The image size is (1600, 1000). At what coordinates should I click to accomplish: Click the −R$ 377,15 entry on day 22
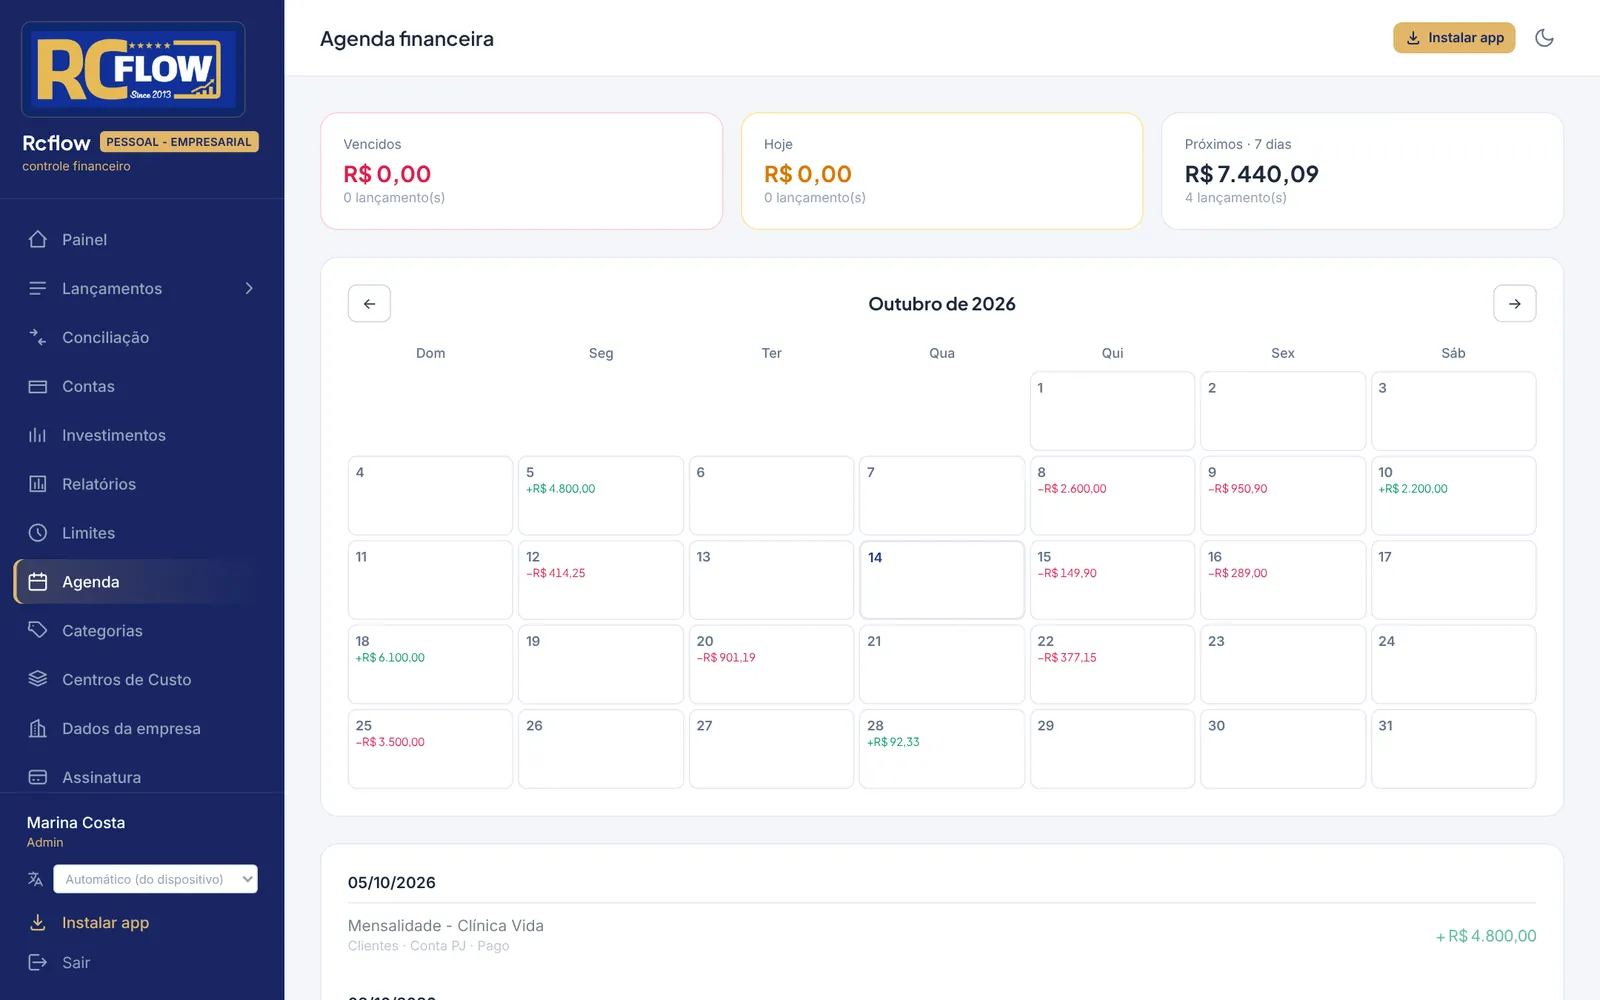1067,658
